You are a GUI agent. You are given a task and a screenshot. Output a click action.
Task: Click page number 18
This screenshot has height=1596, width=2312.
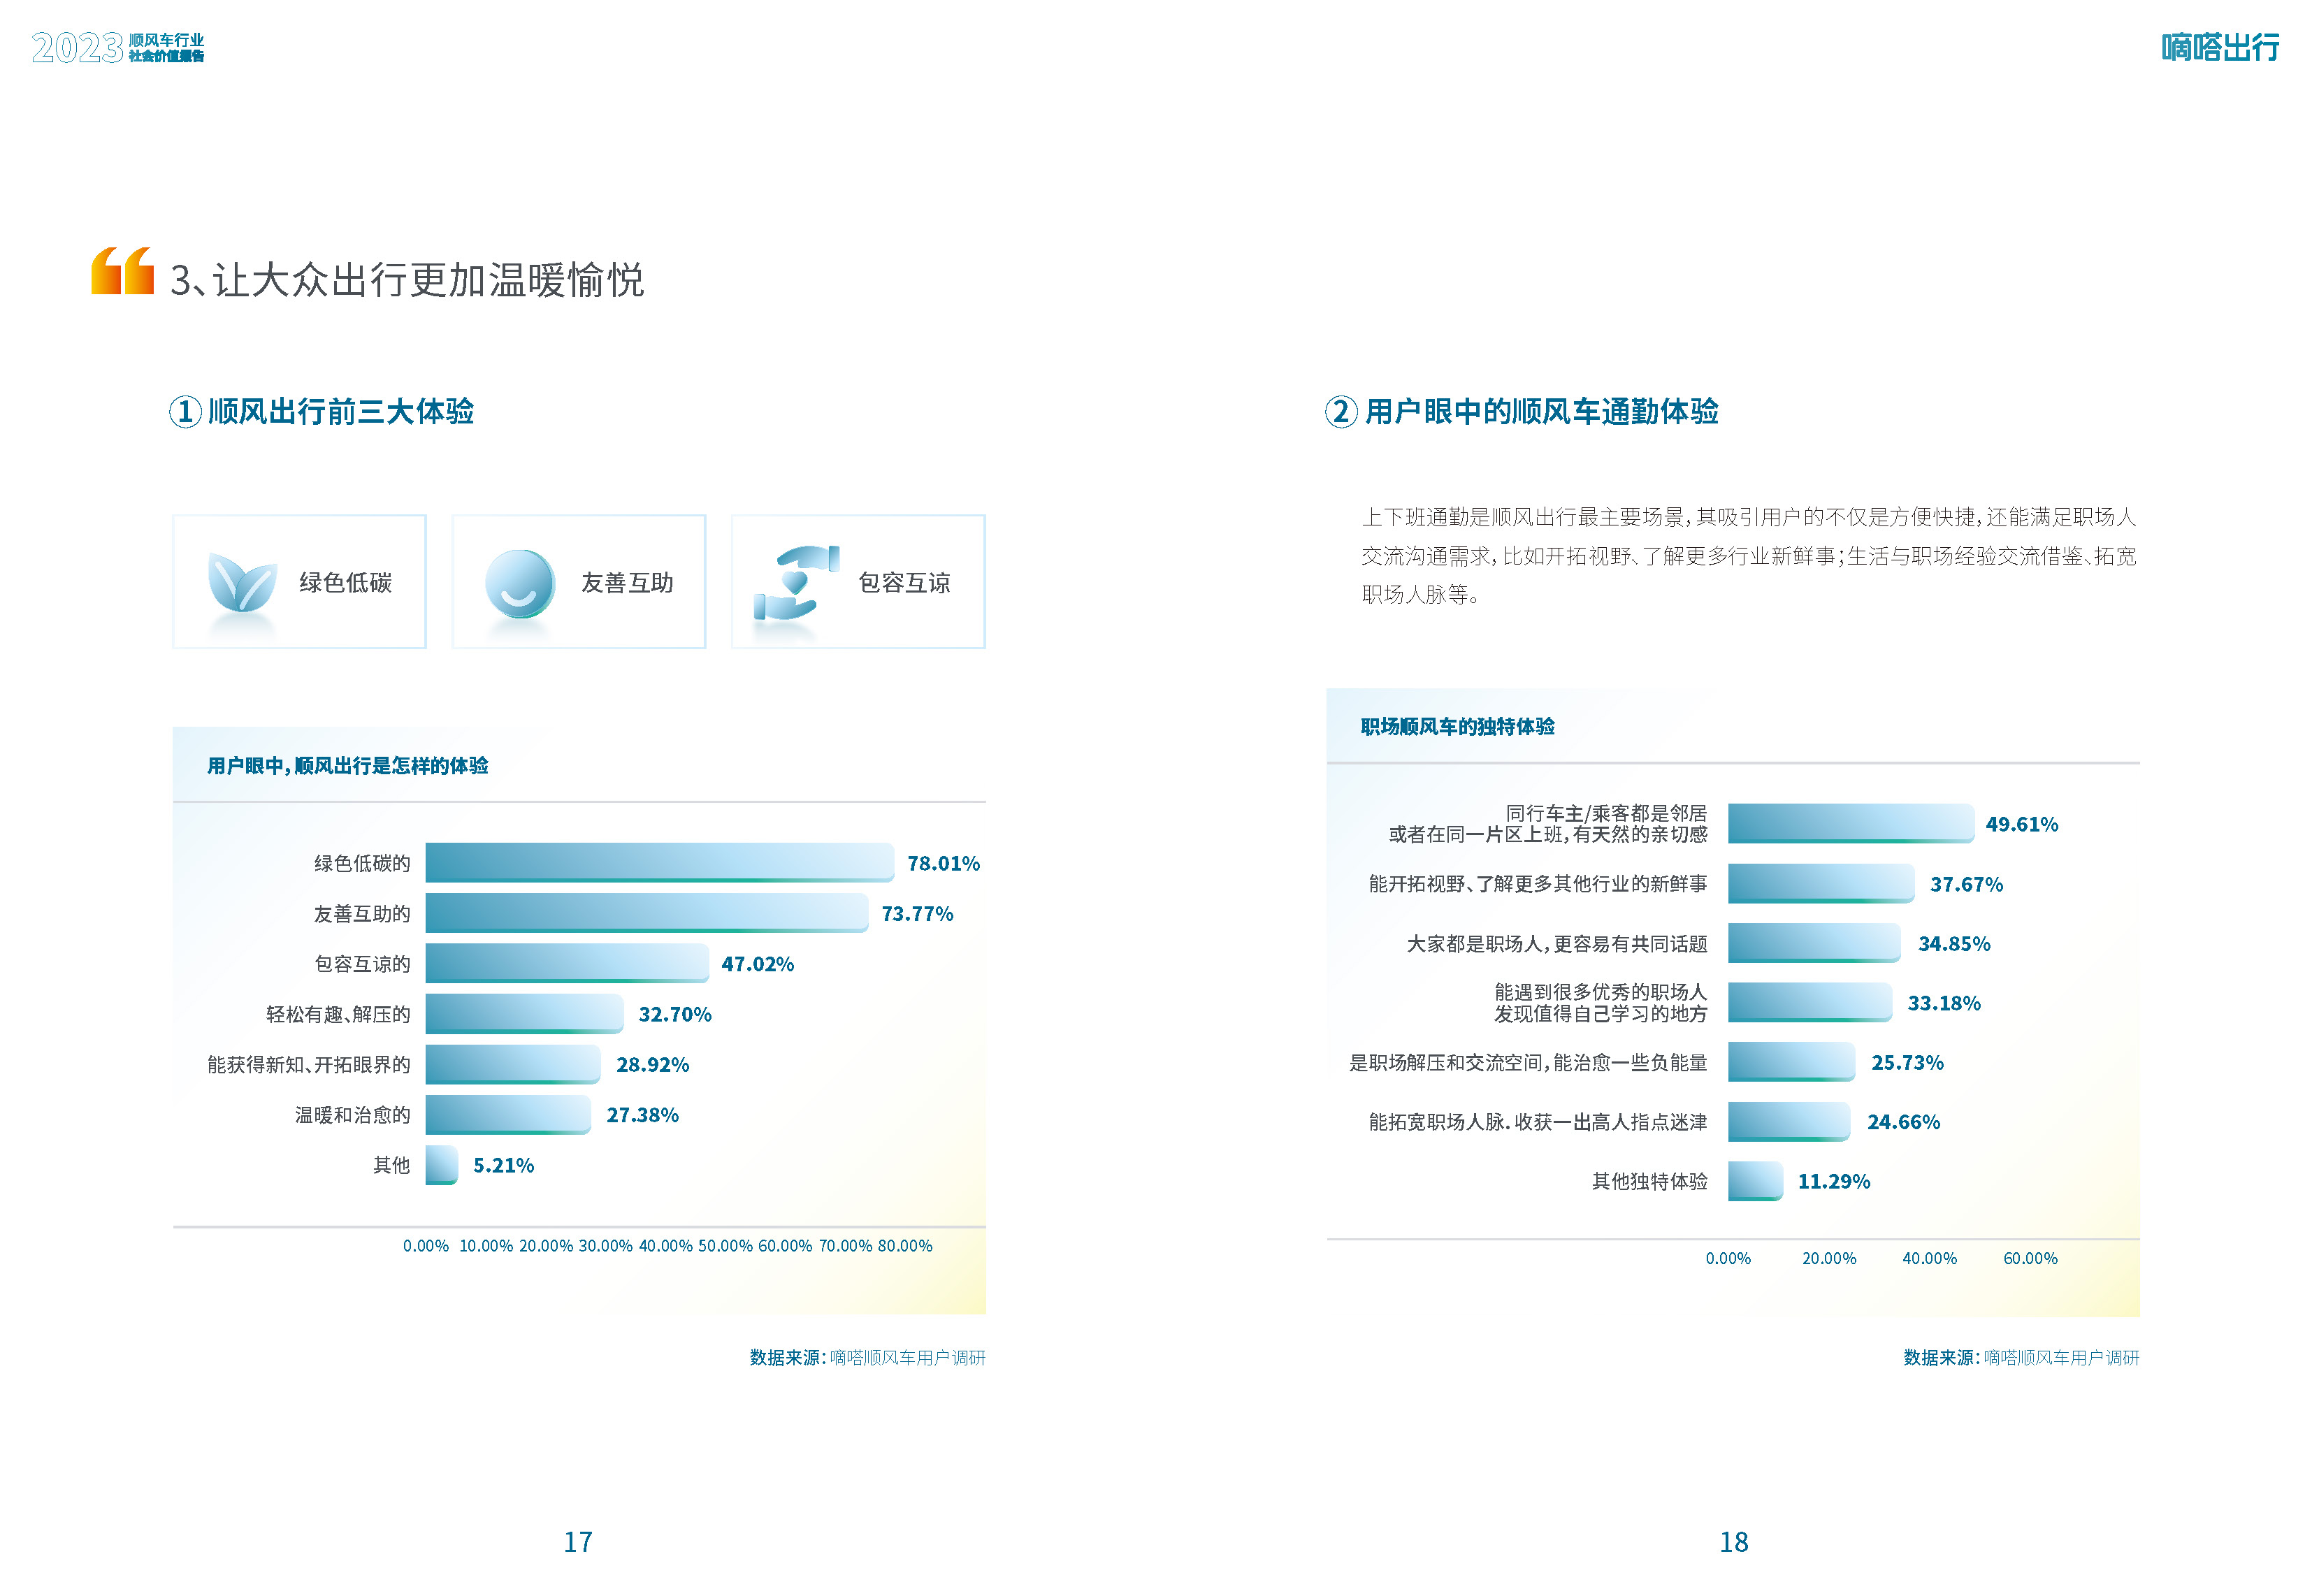pos(1734,1542)
